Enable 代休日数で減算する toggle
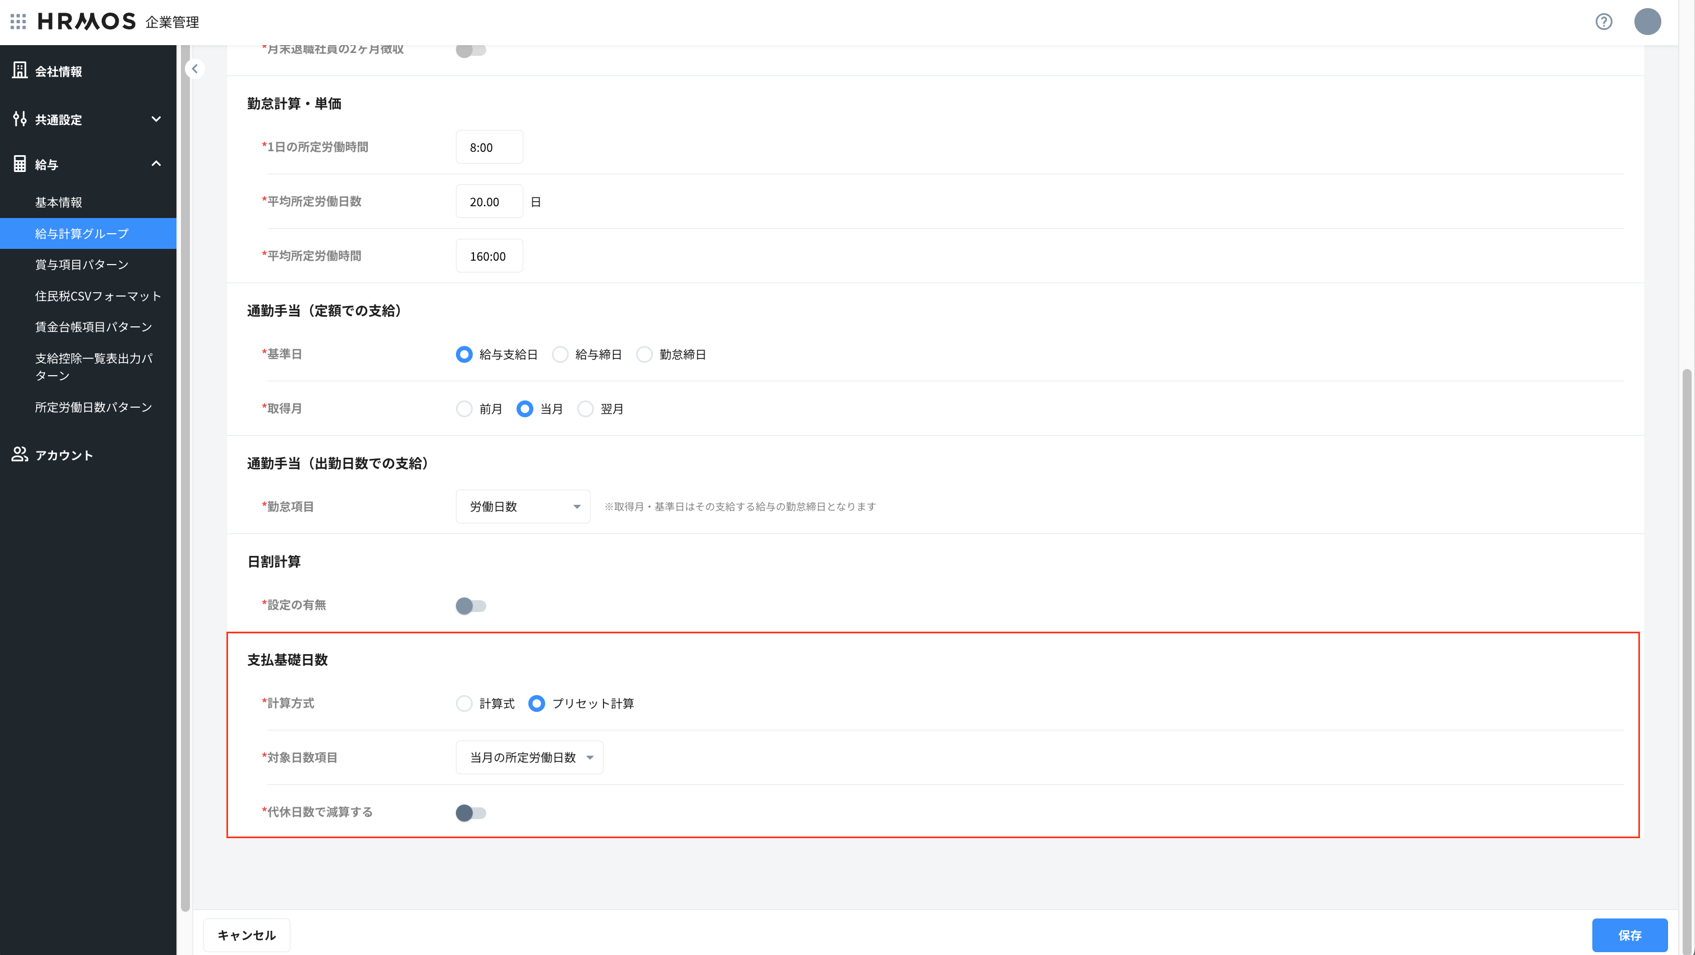This screenshot has height=955, width=1695. click(470, 813)
